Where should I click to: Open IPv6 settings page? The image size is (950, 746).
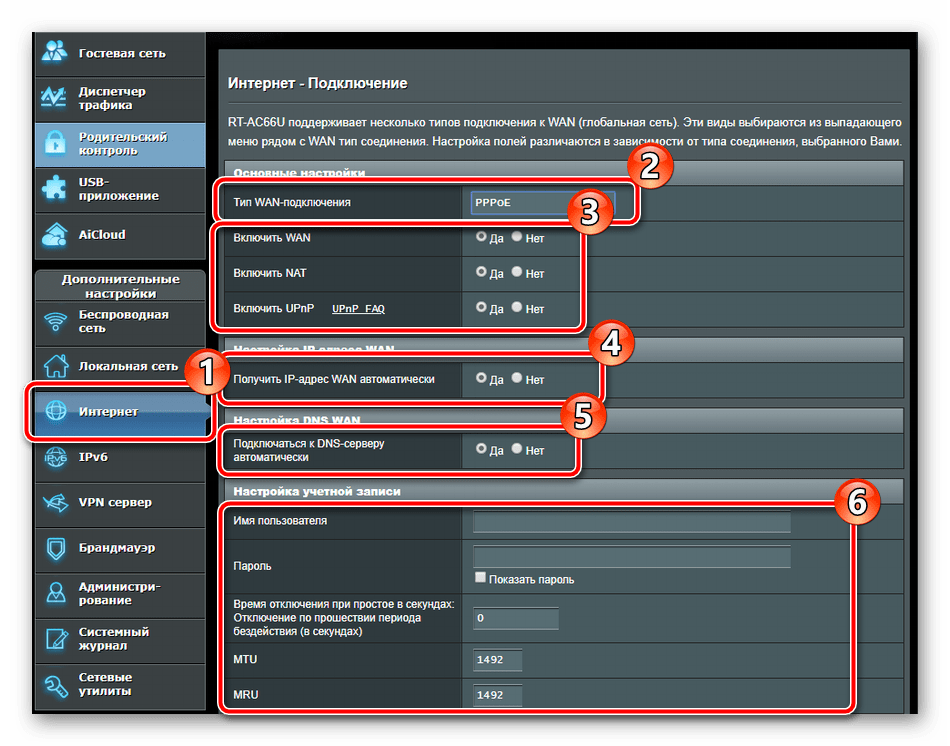[x=121, y=458]
